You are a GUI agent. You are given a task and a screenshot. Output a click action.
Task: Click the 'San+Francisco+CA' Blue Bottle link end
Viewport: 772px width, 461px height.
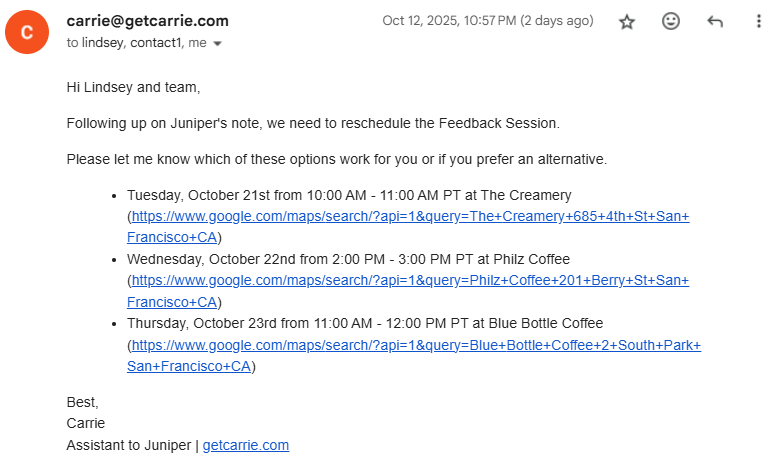click(188, 366)
